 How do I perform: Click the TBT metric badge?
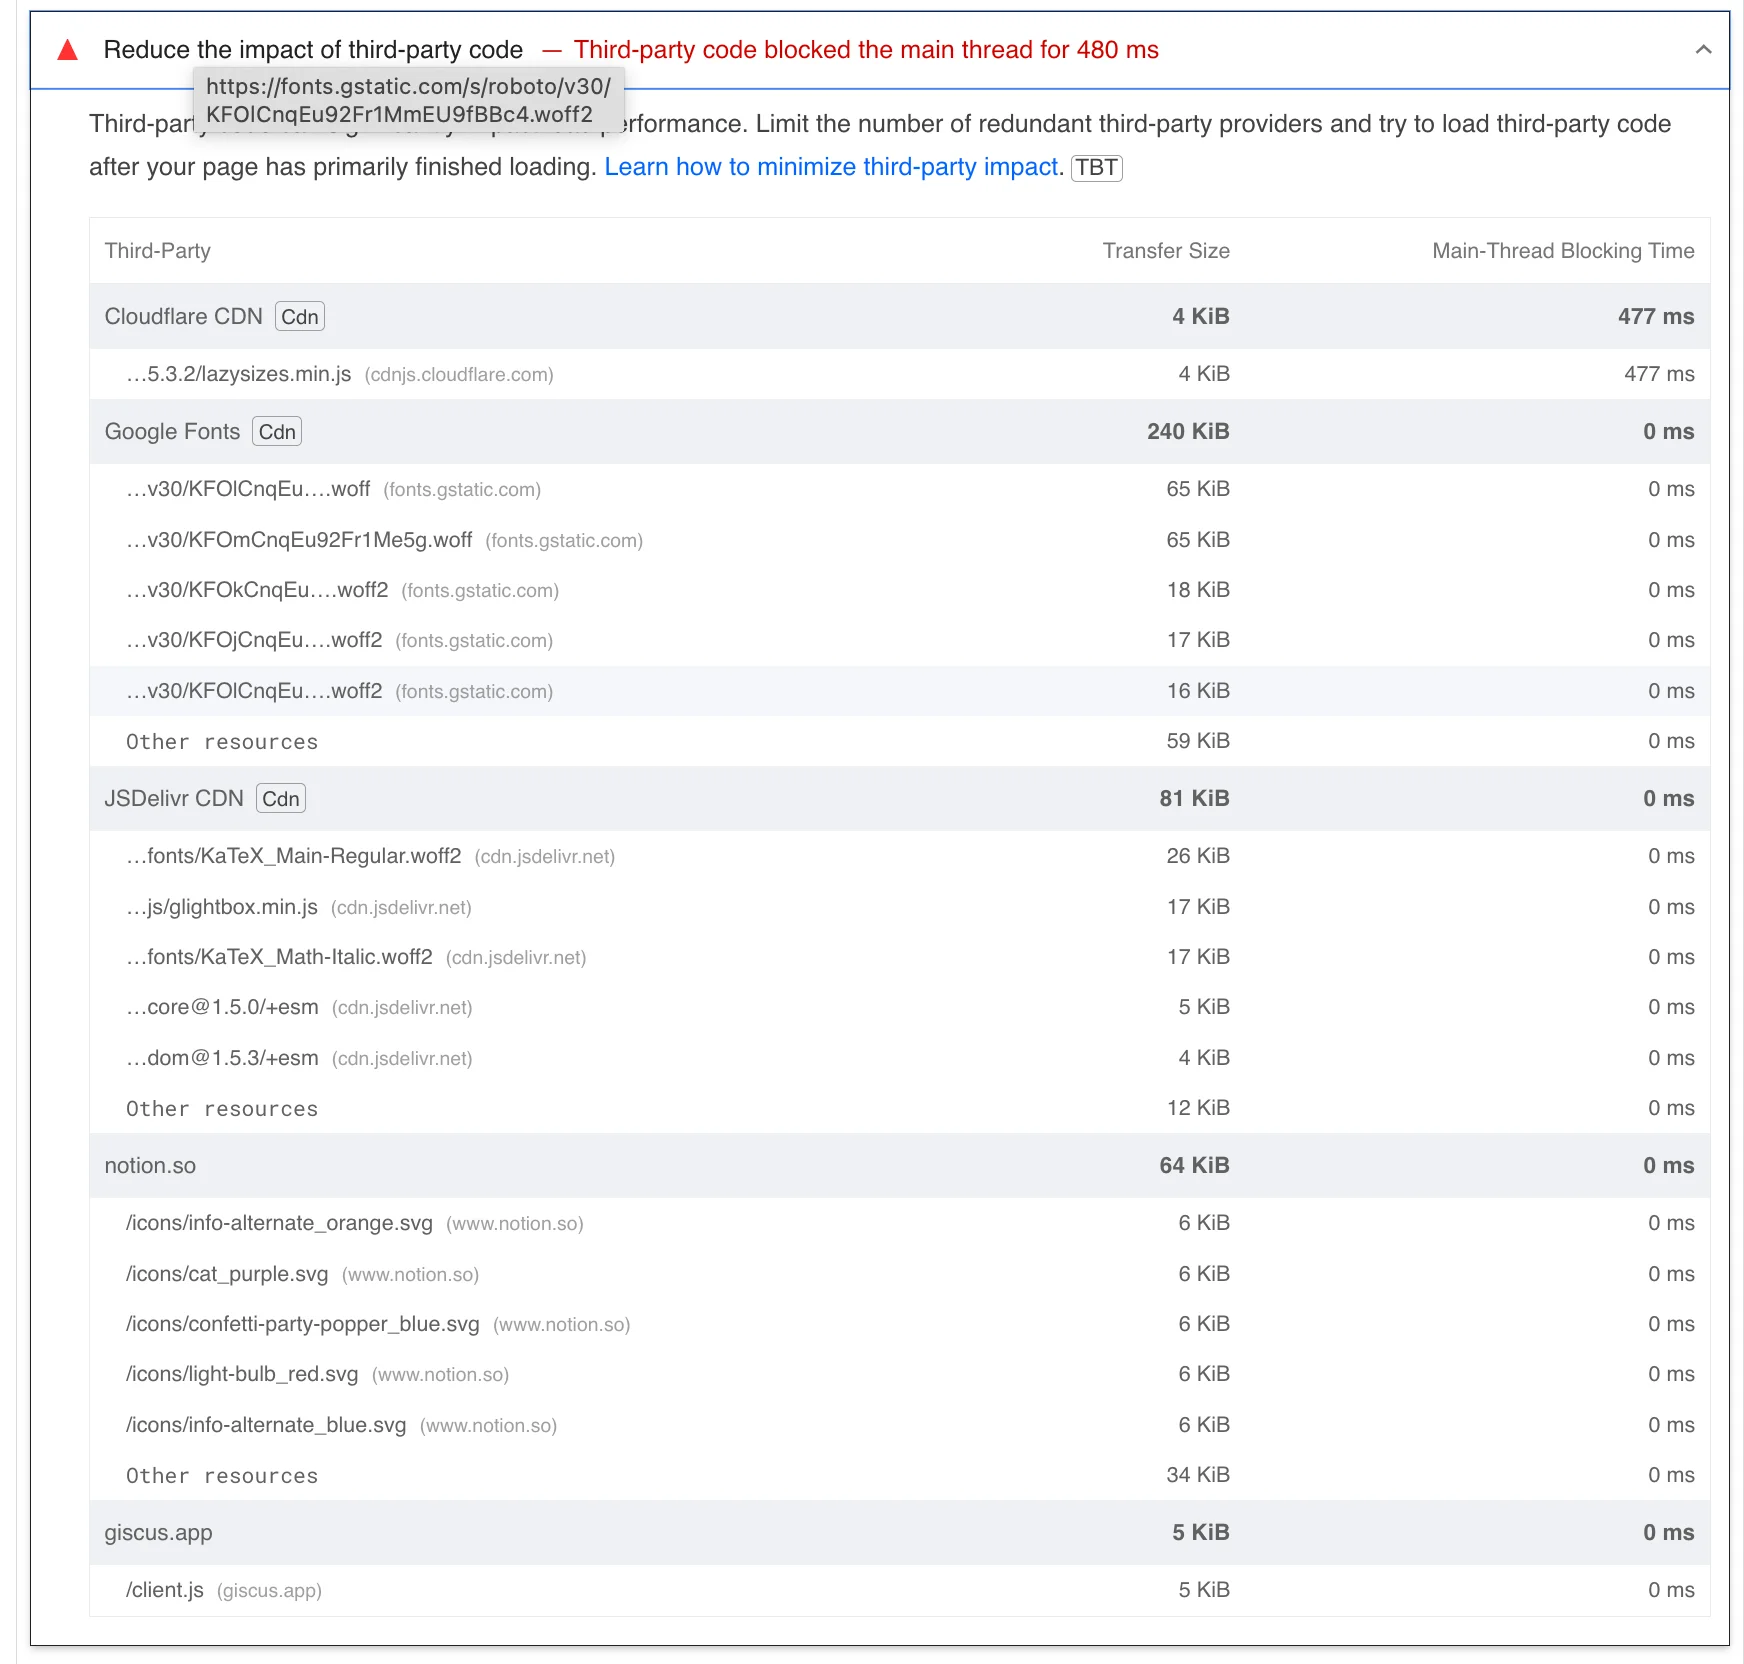click(1096, 168)
